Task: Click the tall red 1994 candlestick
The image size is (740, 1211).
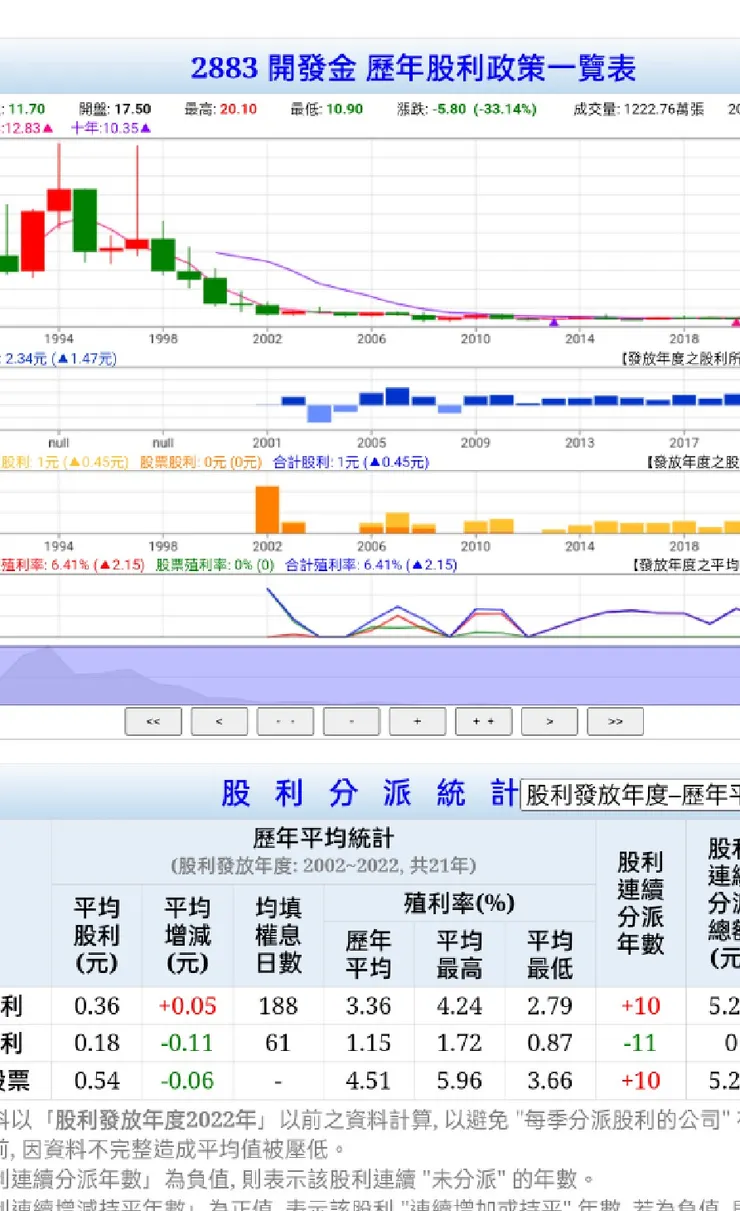Action: [x=59, y=199]
